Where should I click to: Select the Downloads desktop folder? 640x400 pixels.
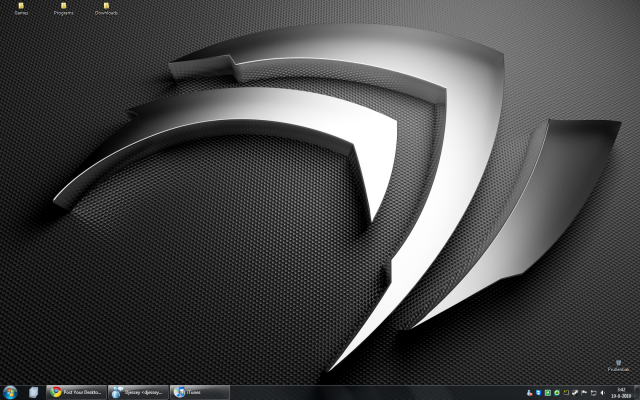click(x=106, y=8)
